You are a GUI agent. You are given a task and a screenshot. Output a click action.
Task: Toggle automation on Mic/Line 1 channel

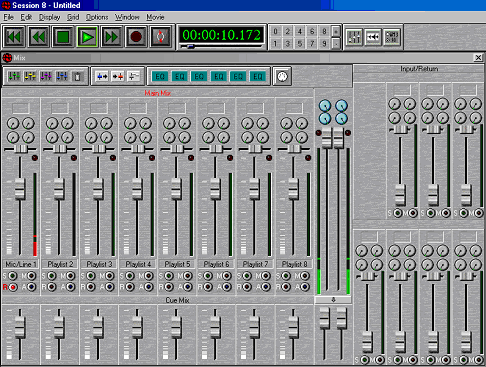[32, 287]
